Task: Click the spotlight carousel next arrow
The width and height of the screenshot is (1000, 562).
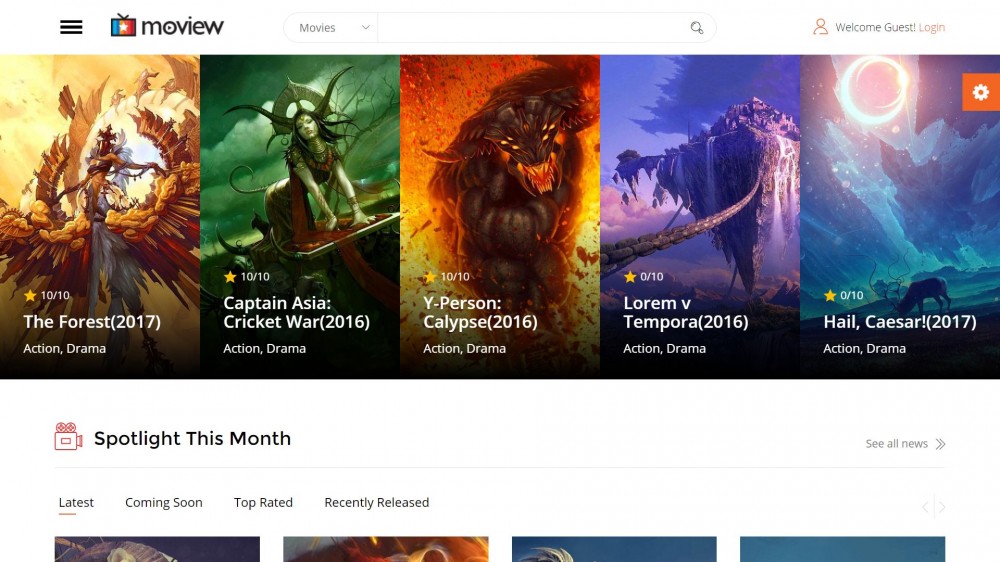Action: 941,507
